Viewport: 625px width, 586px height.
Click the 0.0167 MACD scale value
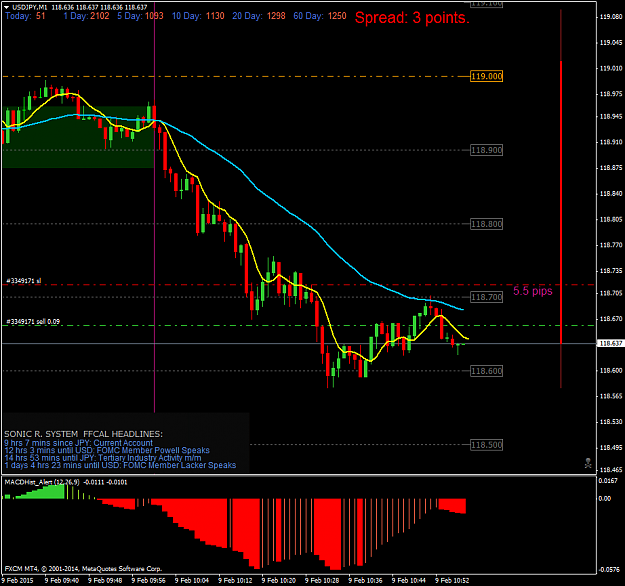click(x=608, y=481)
